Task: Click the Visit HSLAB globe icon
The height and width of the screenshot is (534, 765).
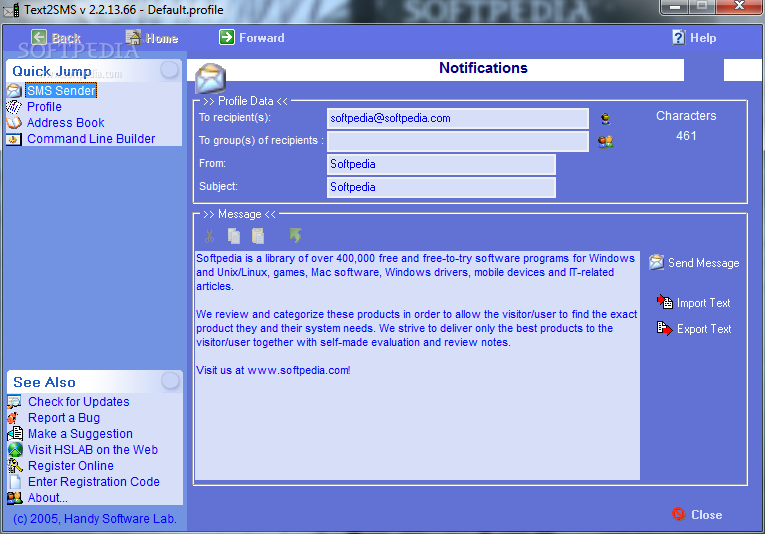Action: [x=15, y=449]
